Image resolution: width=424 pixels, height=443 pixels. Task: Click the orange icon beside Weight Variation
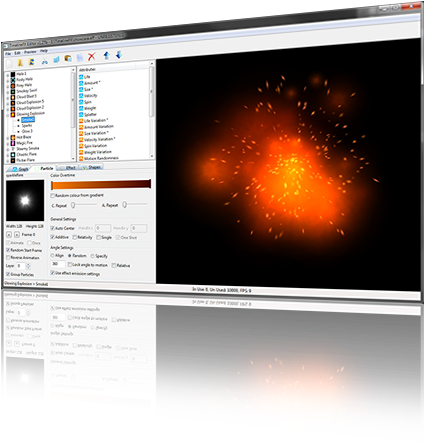(x=81, y=152)
